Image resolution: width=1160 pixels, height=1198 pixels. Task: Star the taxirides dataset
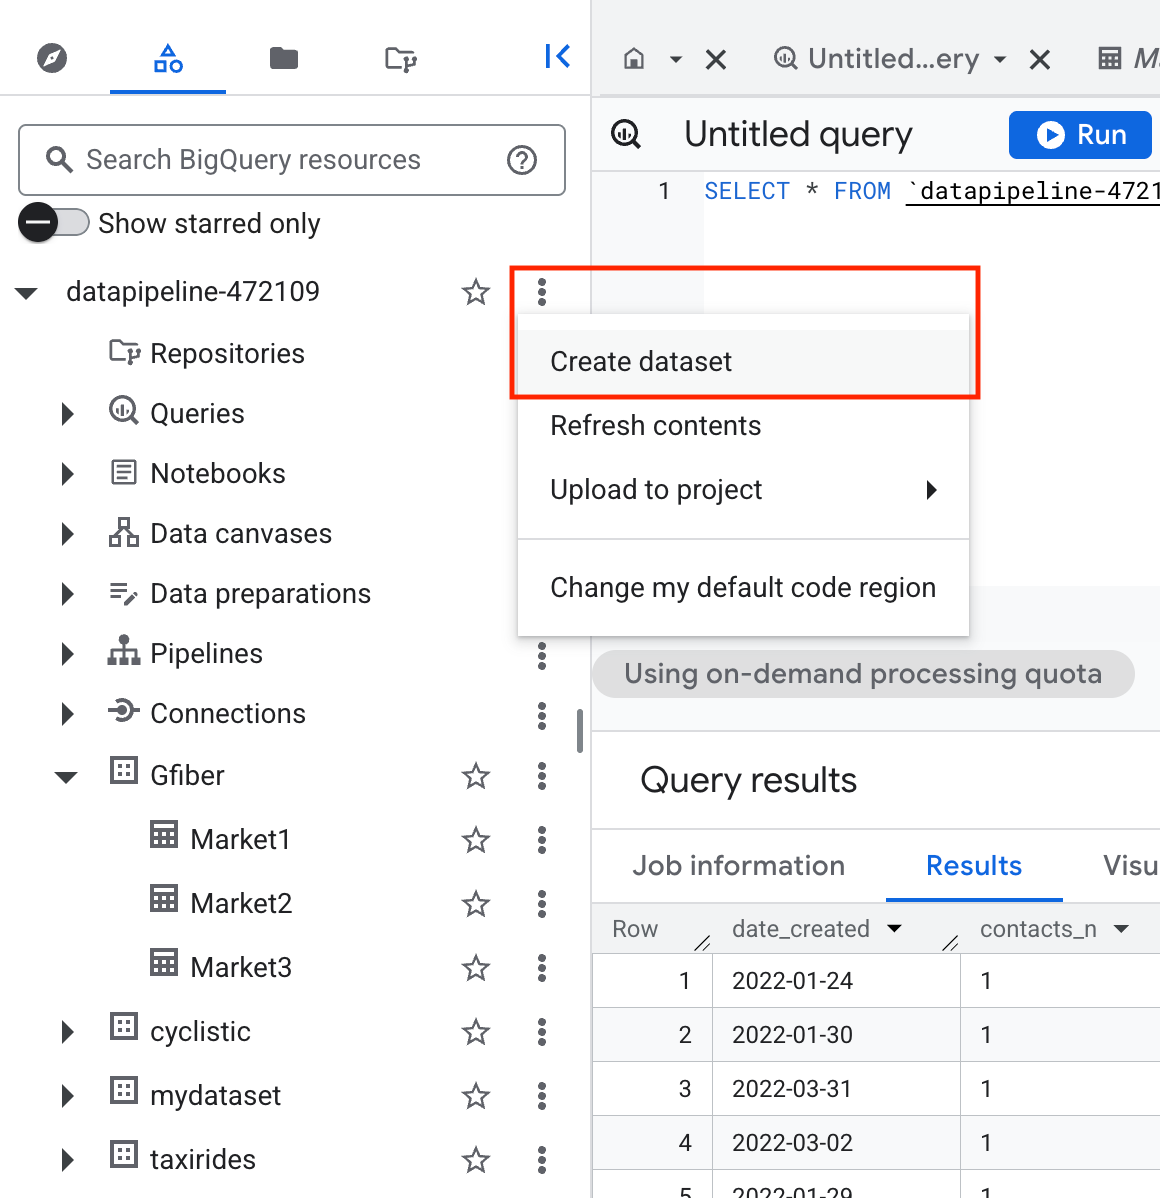pos(476,1161)
